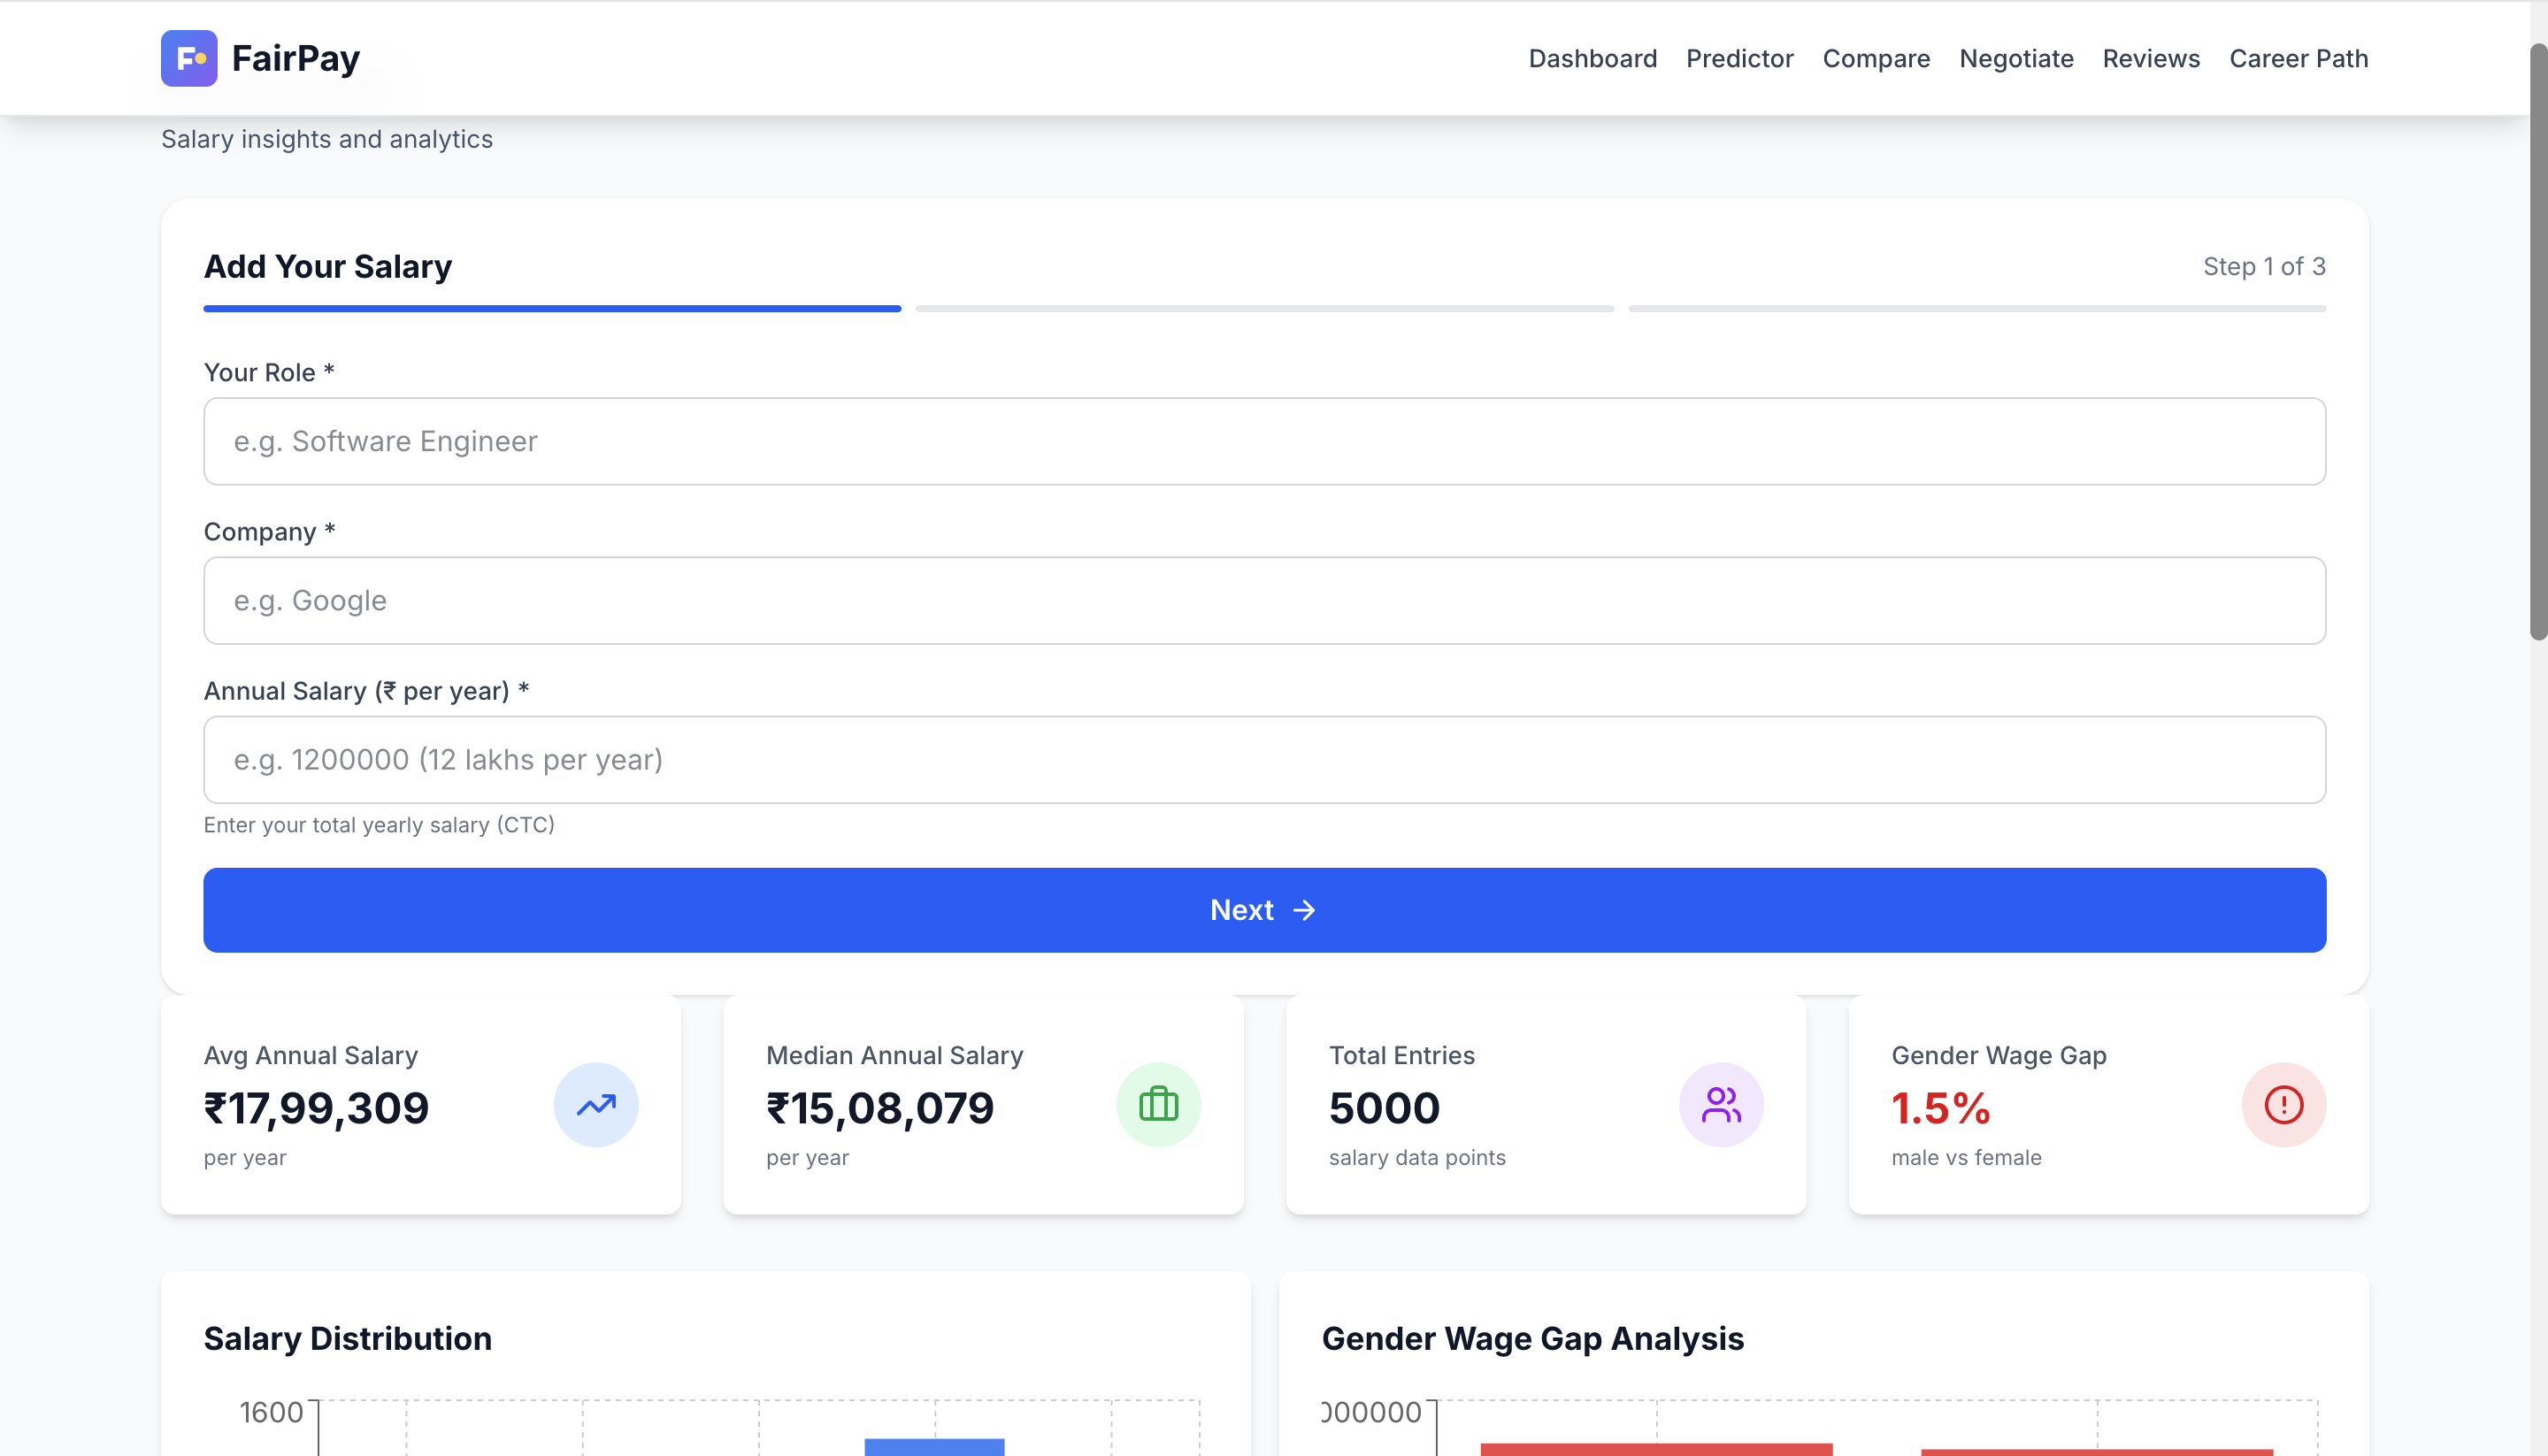The width and height of the screenshot is (2548, 1456).
Task: Go to the Compare section
Action: [x=1876, y=58]
